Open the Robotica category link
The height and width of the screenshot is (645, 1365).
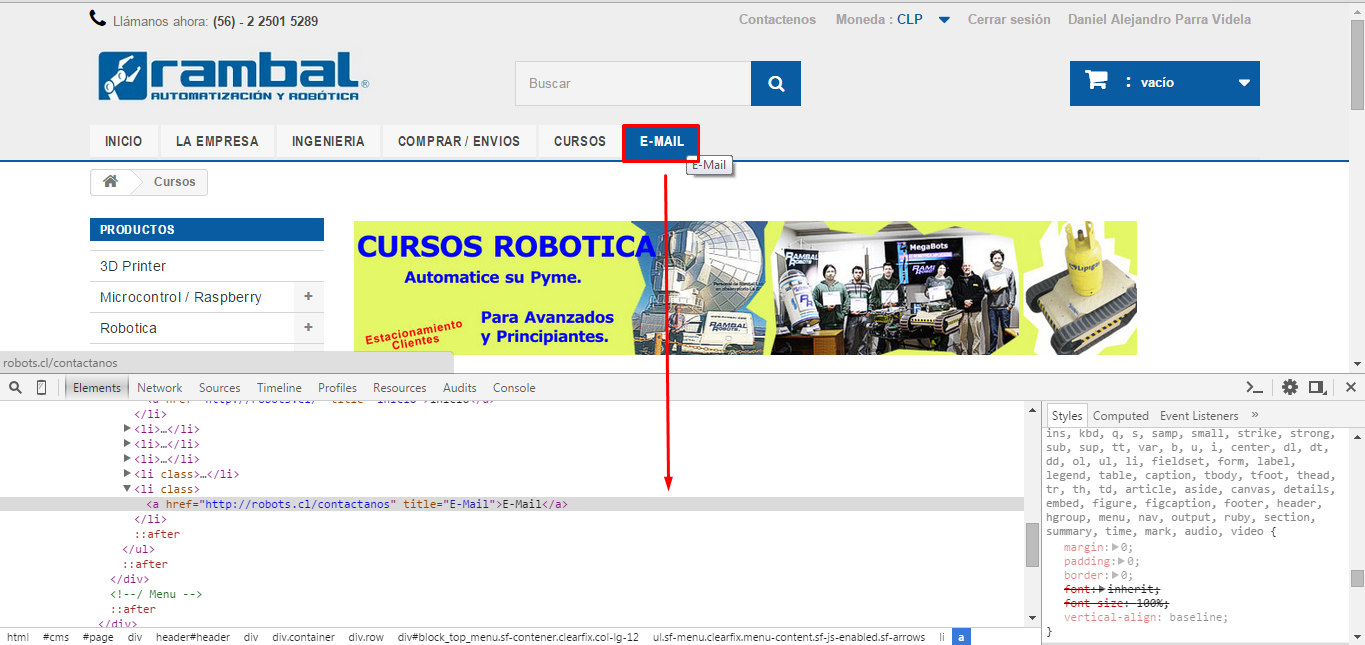(x=128, y=328)
